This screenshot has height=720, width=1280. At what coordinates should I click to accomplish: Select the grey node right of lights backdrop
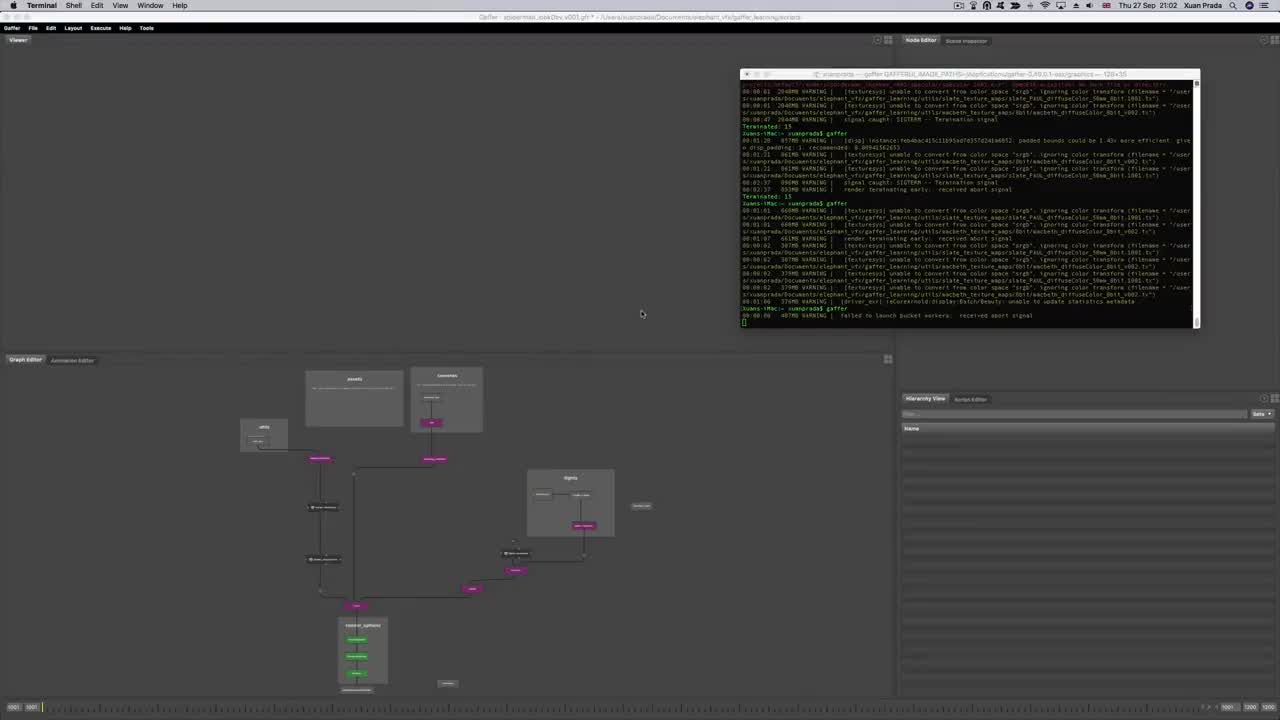[x=641, y=506]
